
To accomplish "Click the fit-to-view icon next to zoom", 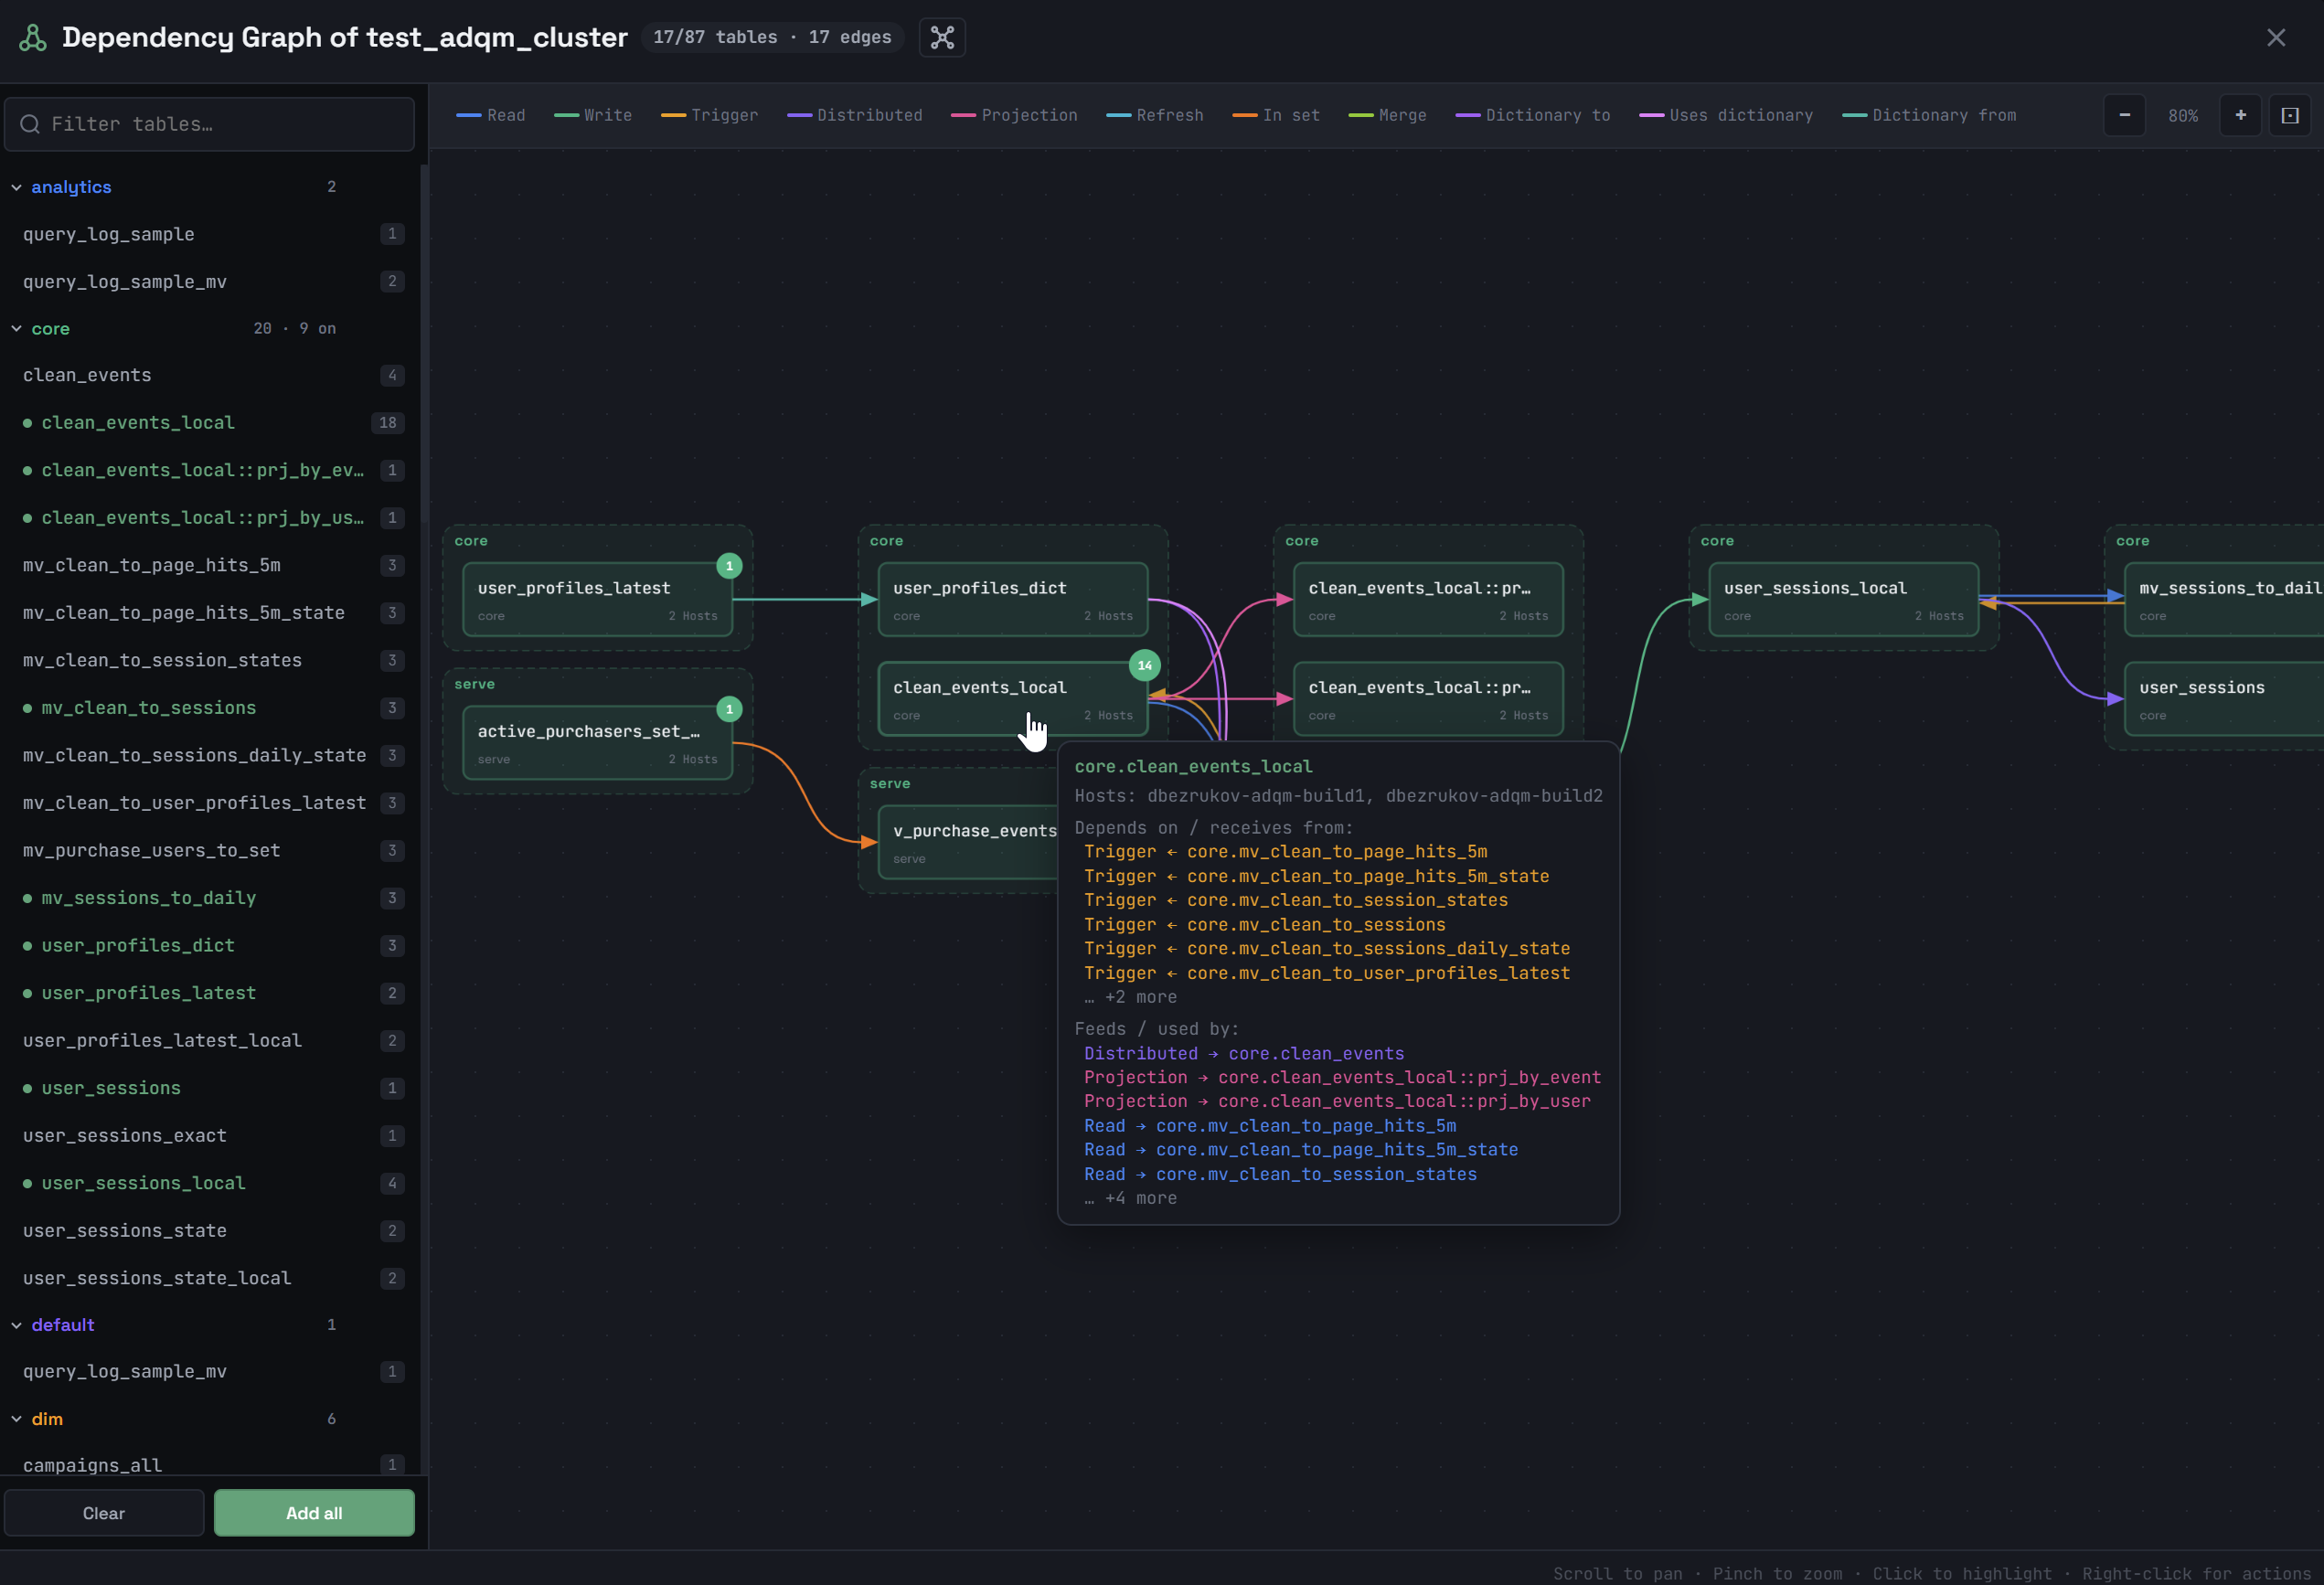I will [2289, 115].
